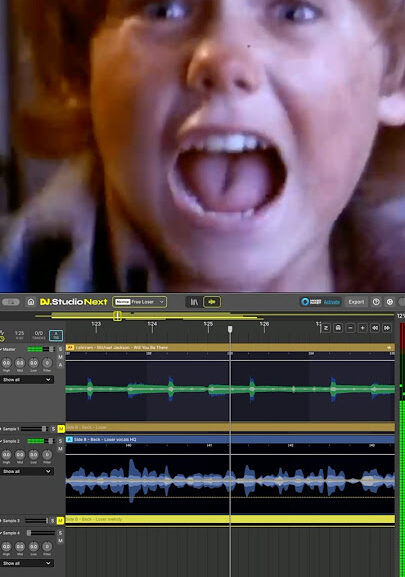Expand the Sample 3 track chevron
Viewport: 405px width, 577px height.
1,520
